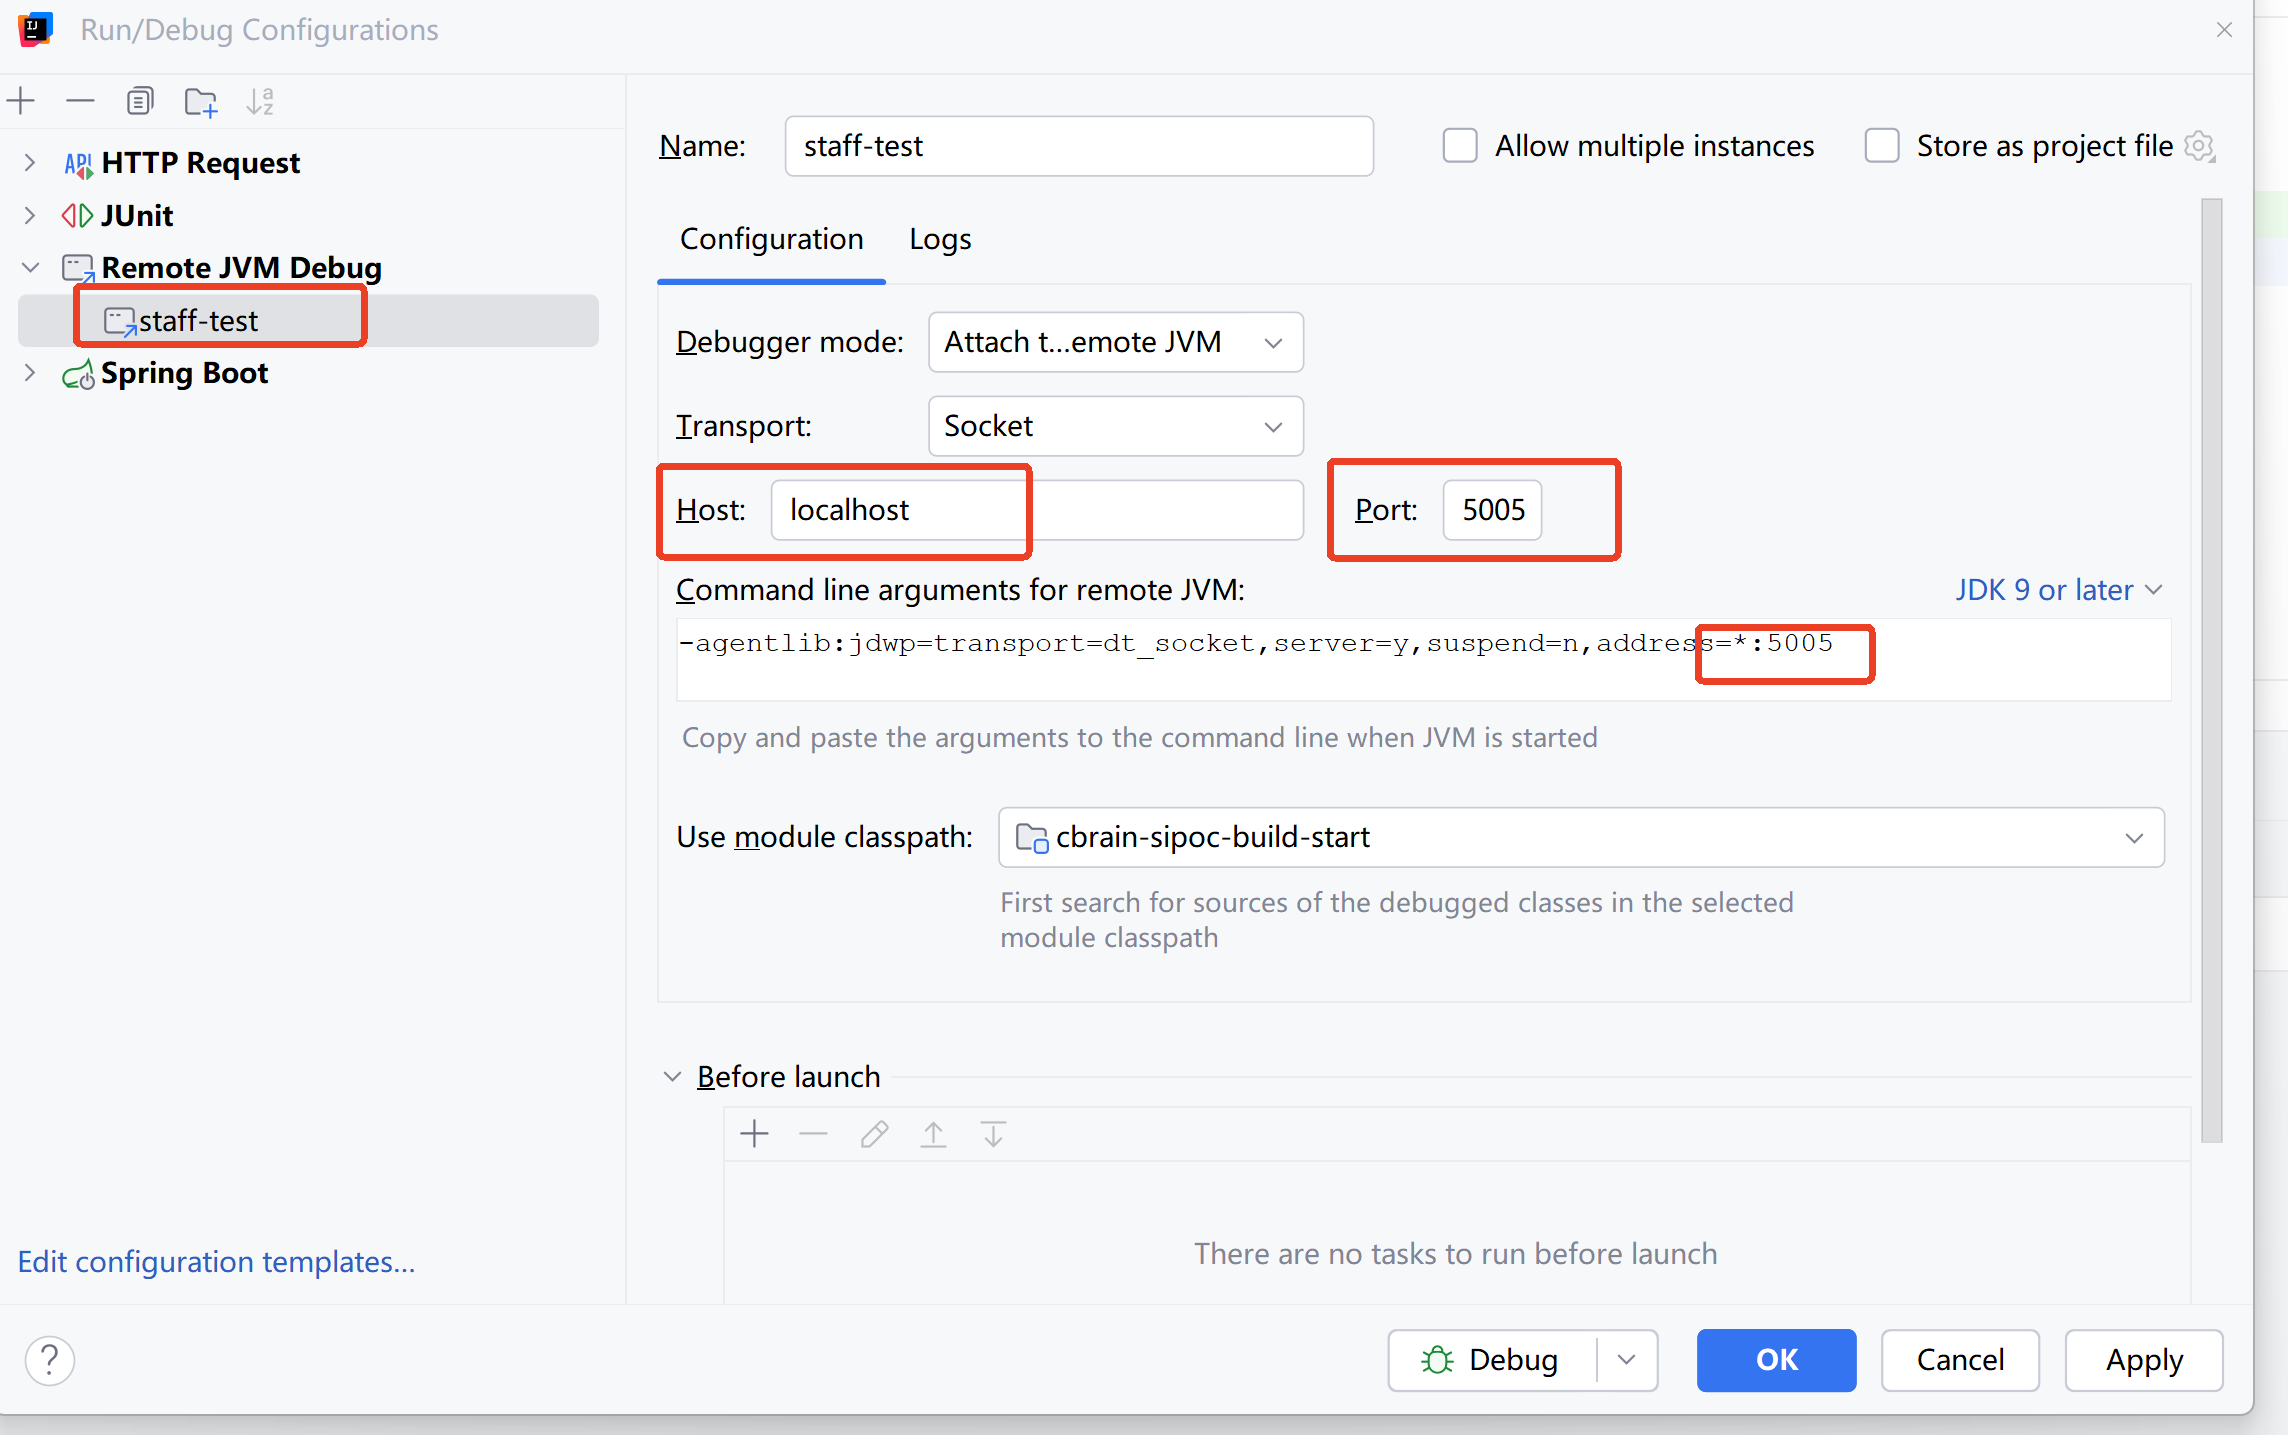This screenshot has width=2288, height=1435.
Task: Enable Allow multiple instances checkbox
Action: (1460, 146)
